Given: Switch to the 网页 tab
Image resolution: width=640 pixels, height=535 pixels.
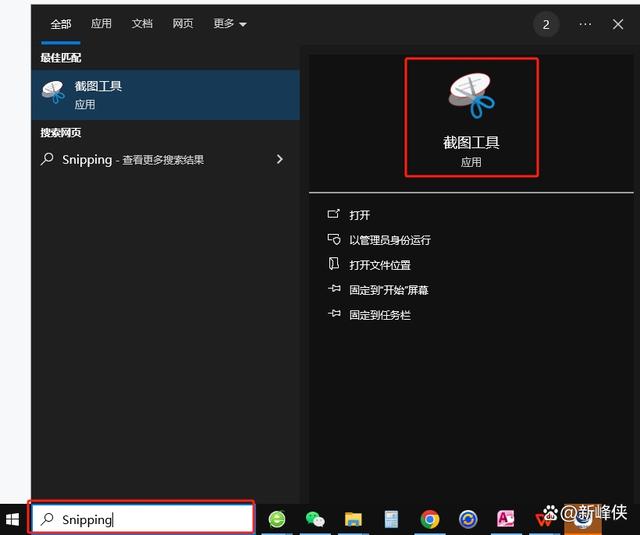Looking at the screenshot, I should coord(182,24).
